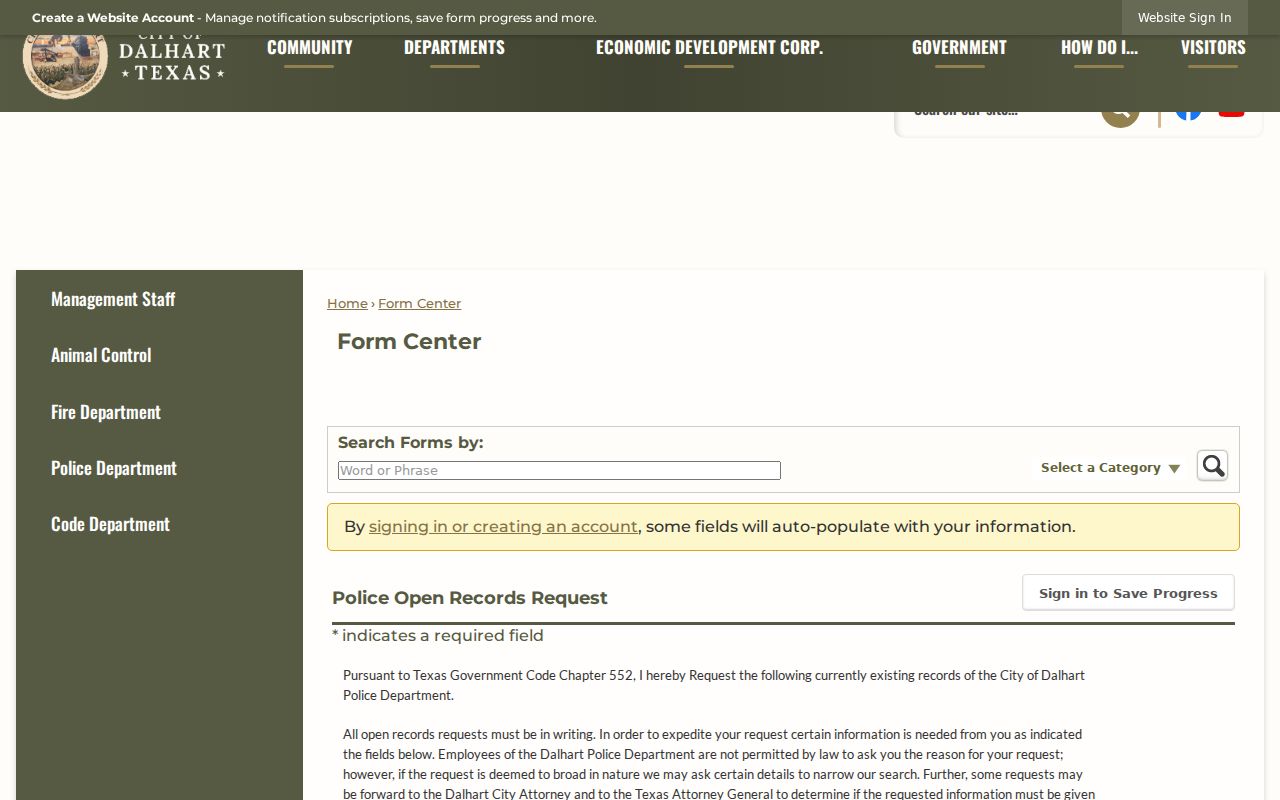
Task: Open the Economic Development Corp. menu
Action: click(709, 48)
